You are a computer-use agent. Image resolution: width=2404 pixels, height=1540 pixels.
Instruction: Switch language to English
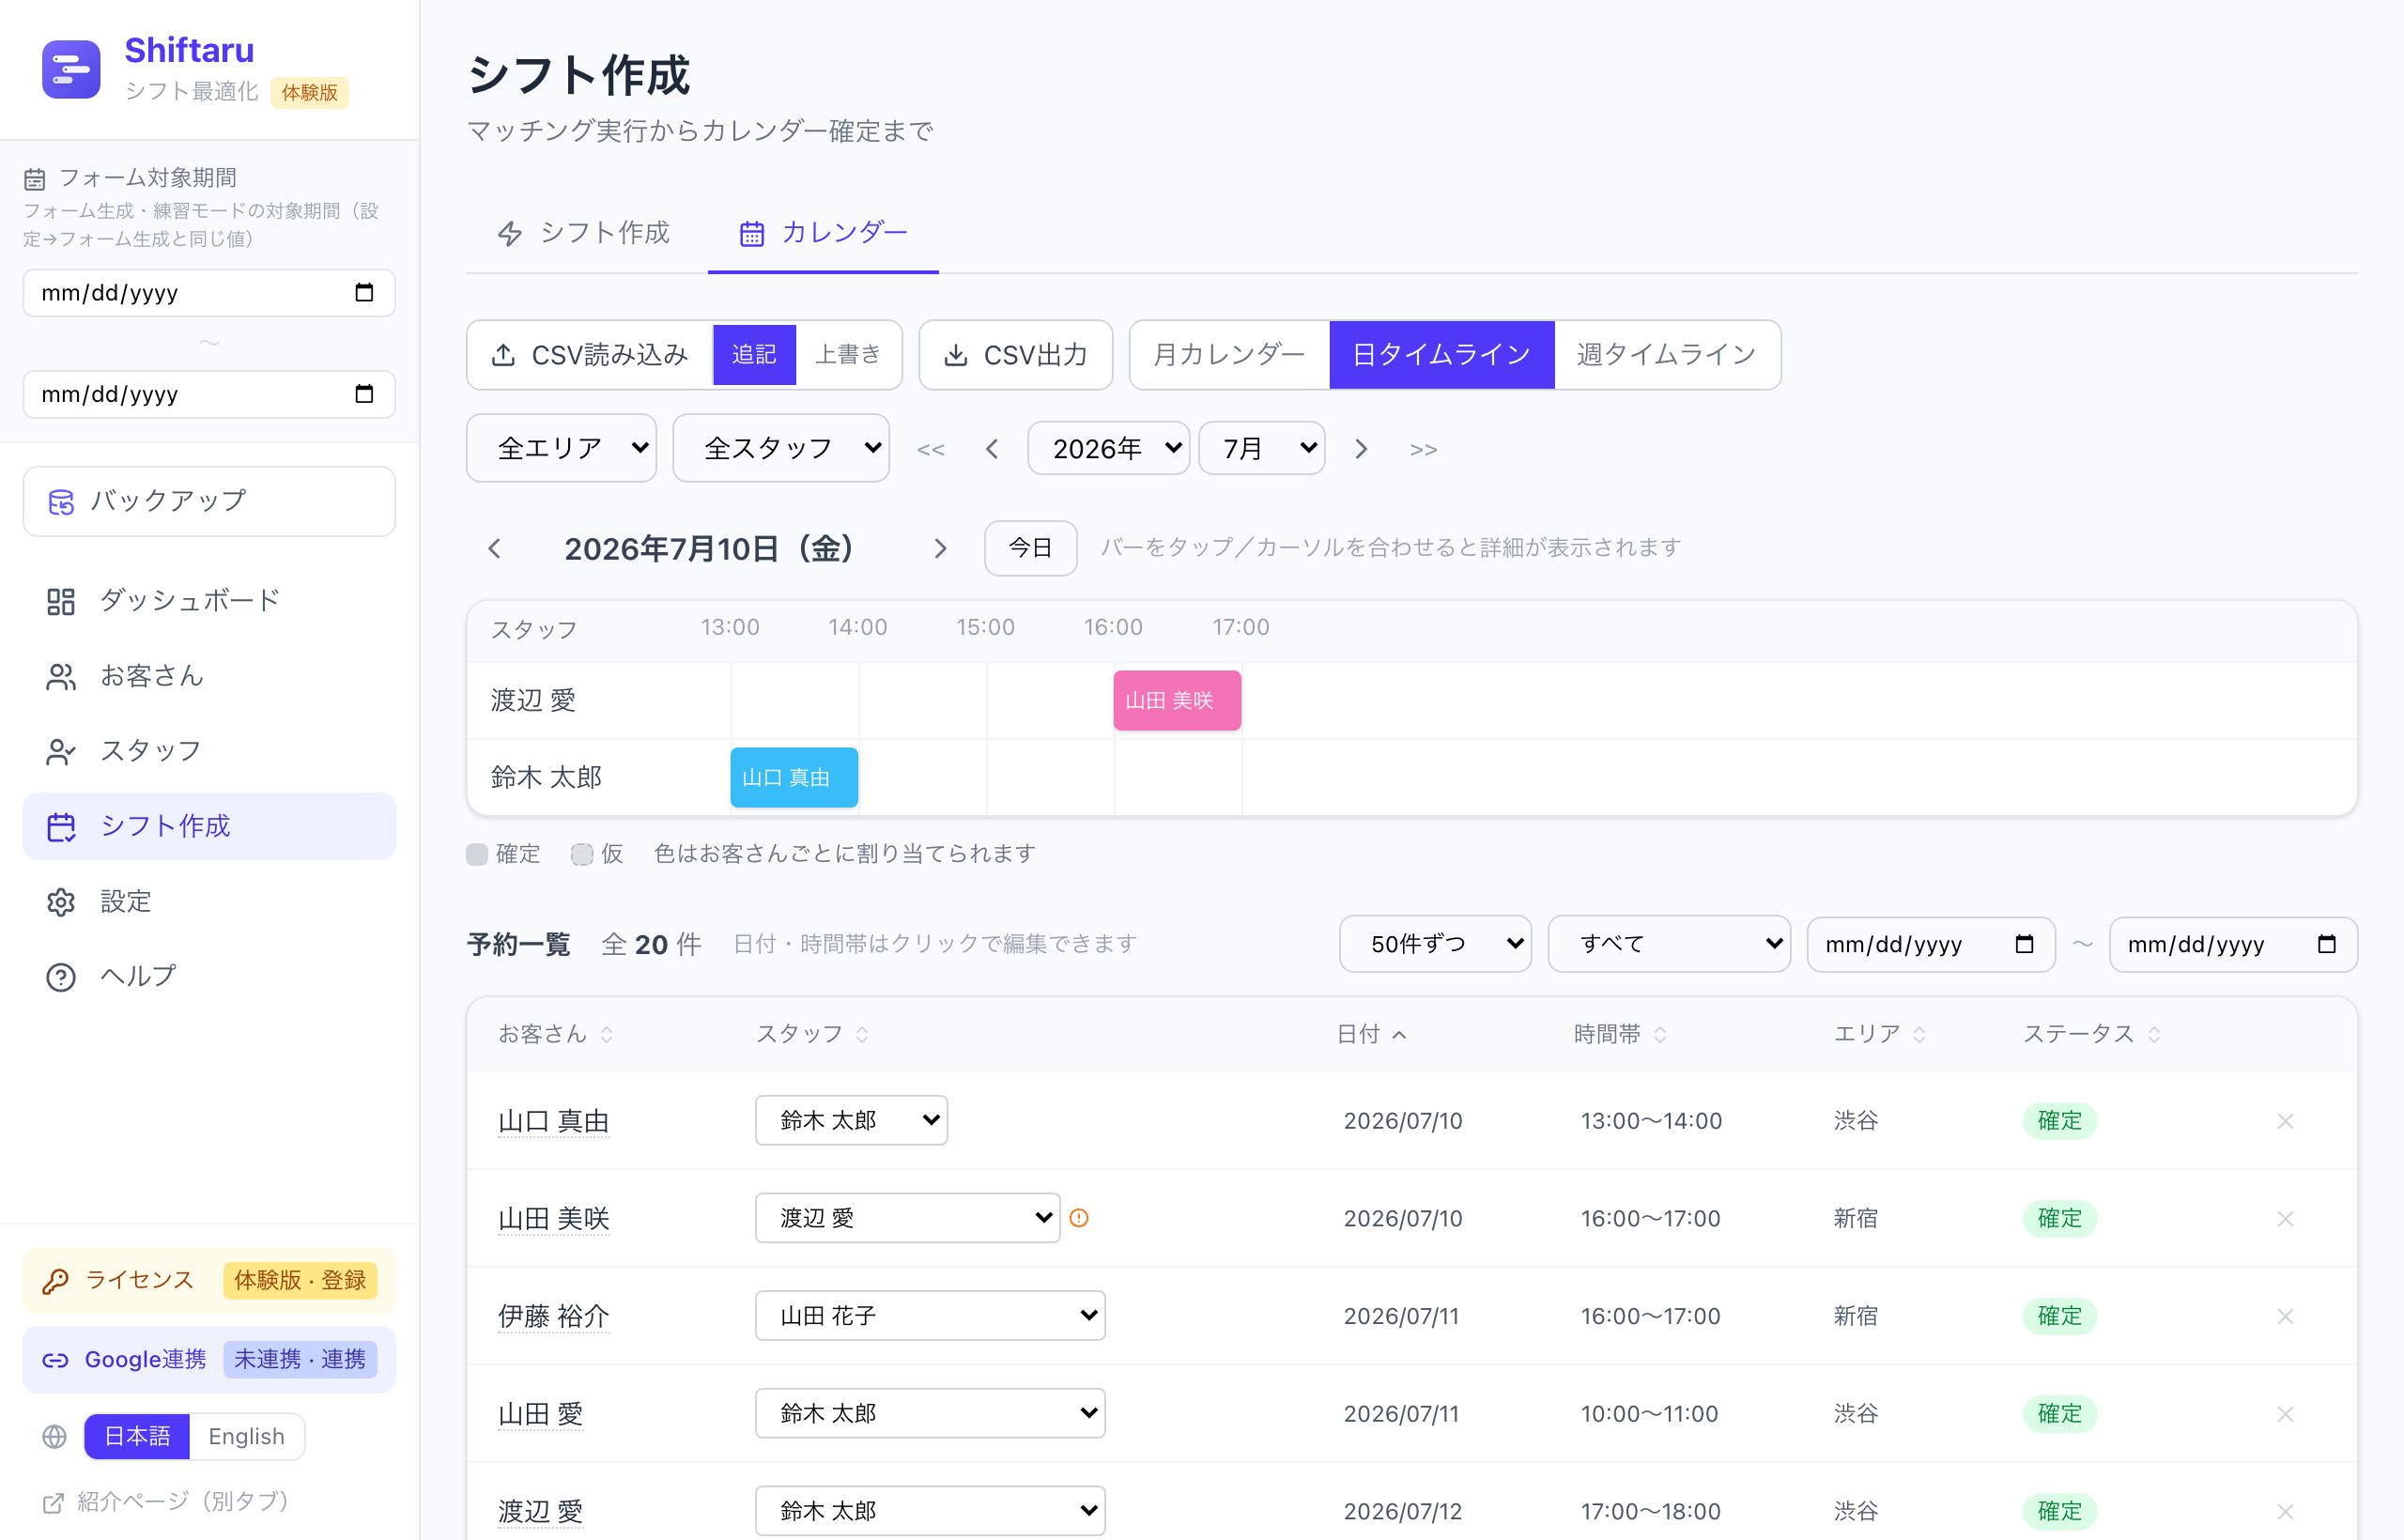246,1436
